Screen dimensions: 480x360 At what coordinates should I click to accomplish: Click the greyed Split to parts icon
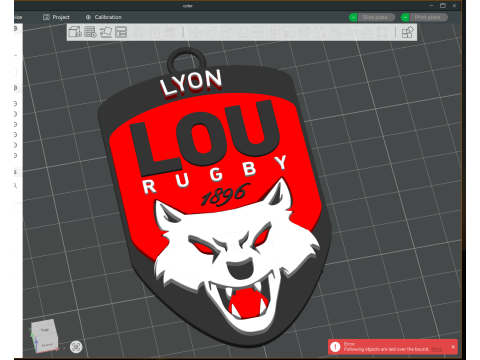point(155,32)
